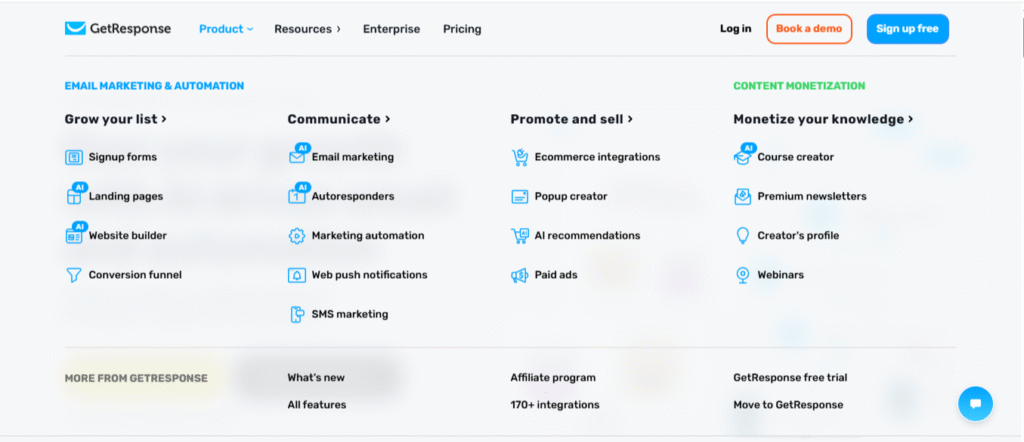This screenshot has height=442, width=1024.
Task: Click the Email marketing envelope icon
Action: (297, 156)
